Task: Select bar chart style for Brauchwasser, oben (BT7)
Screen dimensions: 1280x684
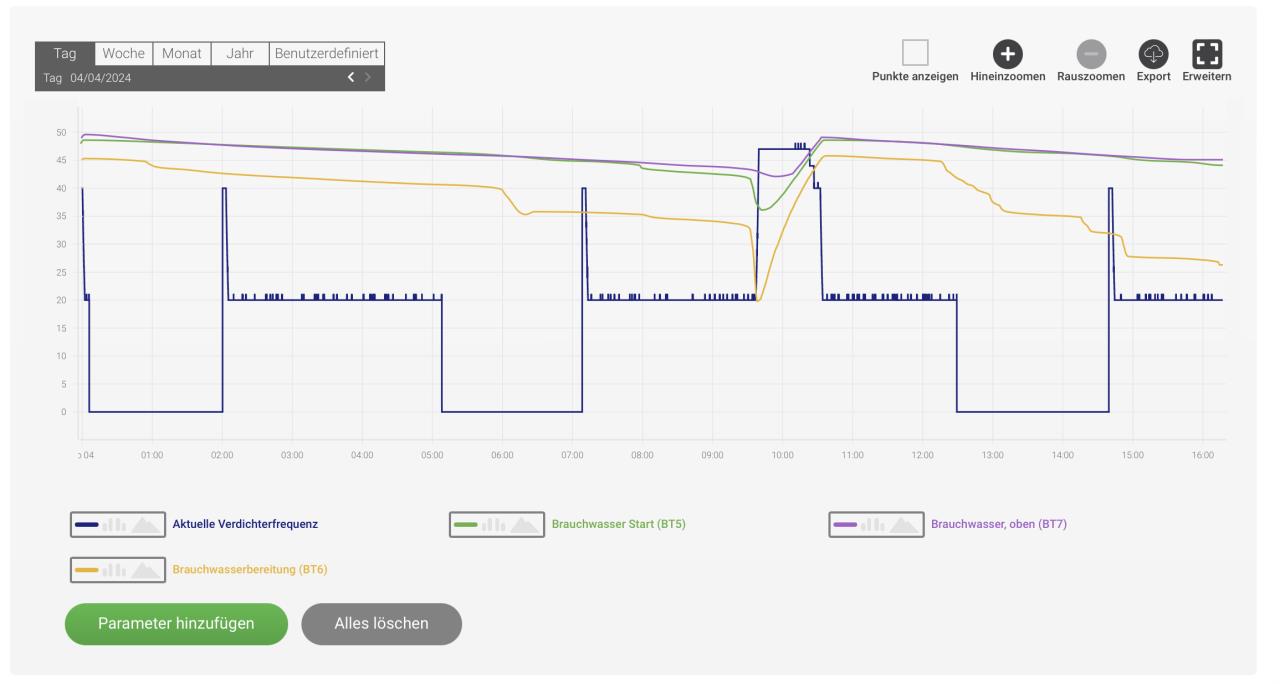Action: point(874,524)
